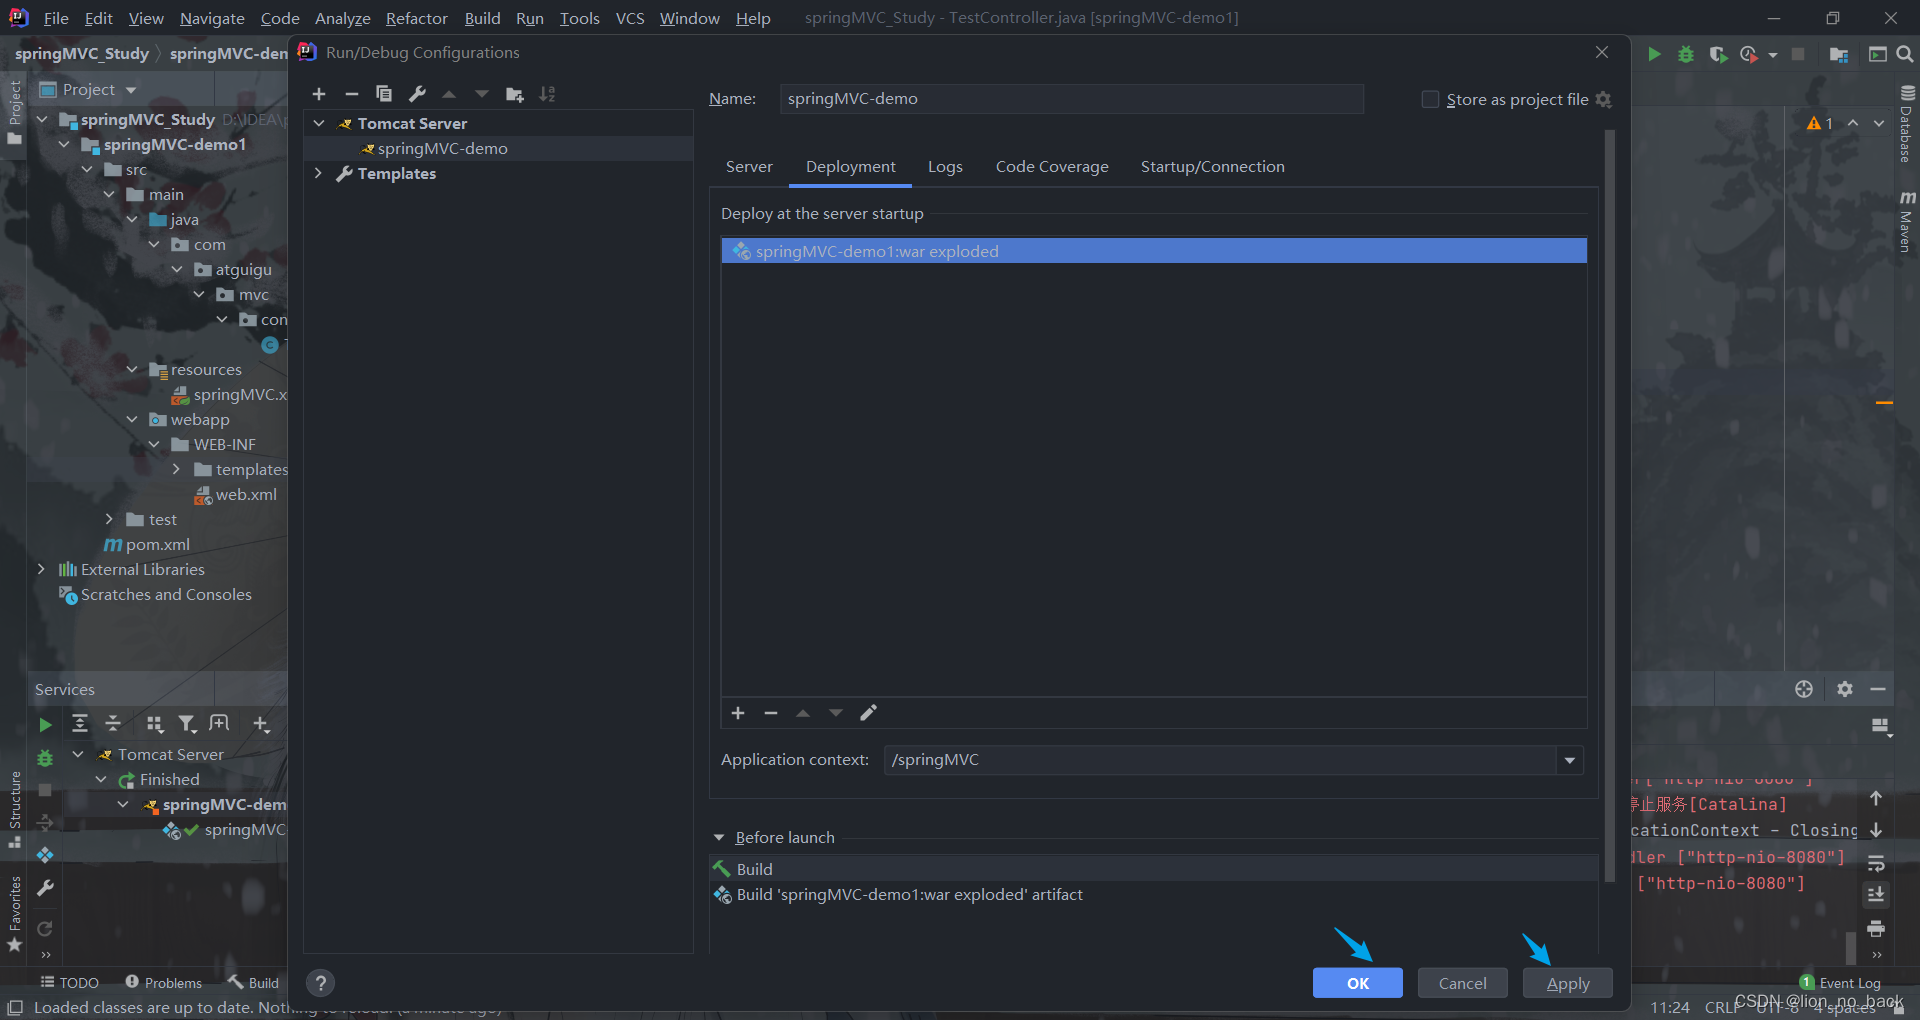Screen dimensions: 1920x1020
Task: Select the Build before-launch task
Action: point(1153,869)
